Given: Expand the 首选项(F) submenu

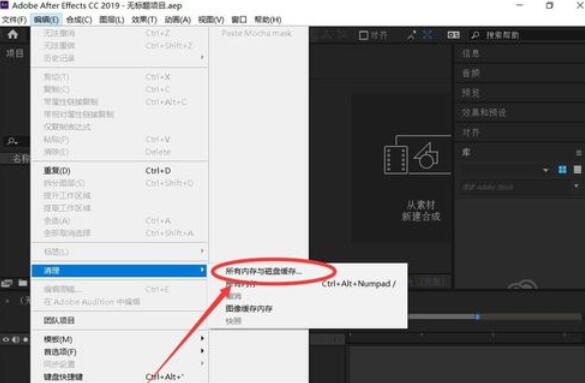Looking at the screenshot, I should click(119, 351).
